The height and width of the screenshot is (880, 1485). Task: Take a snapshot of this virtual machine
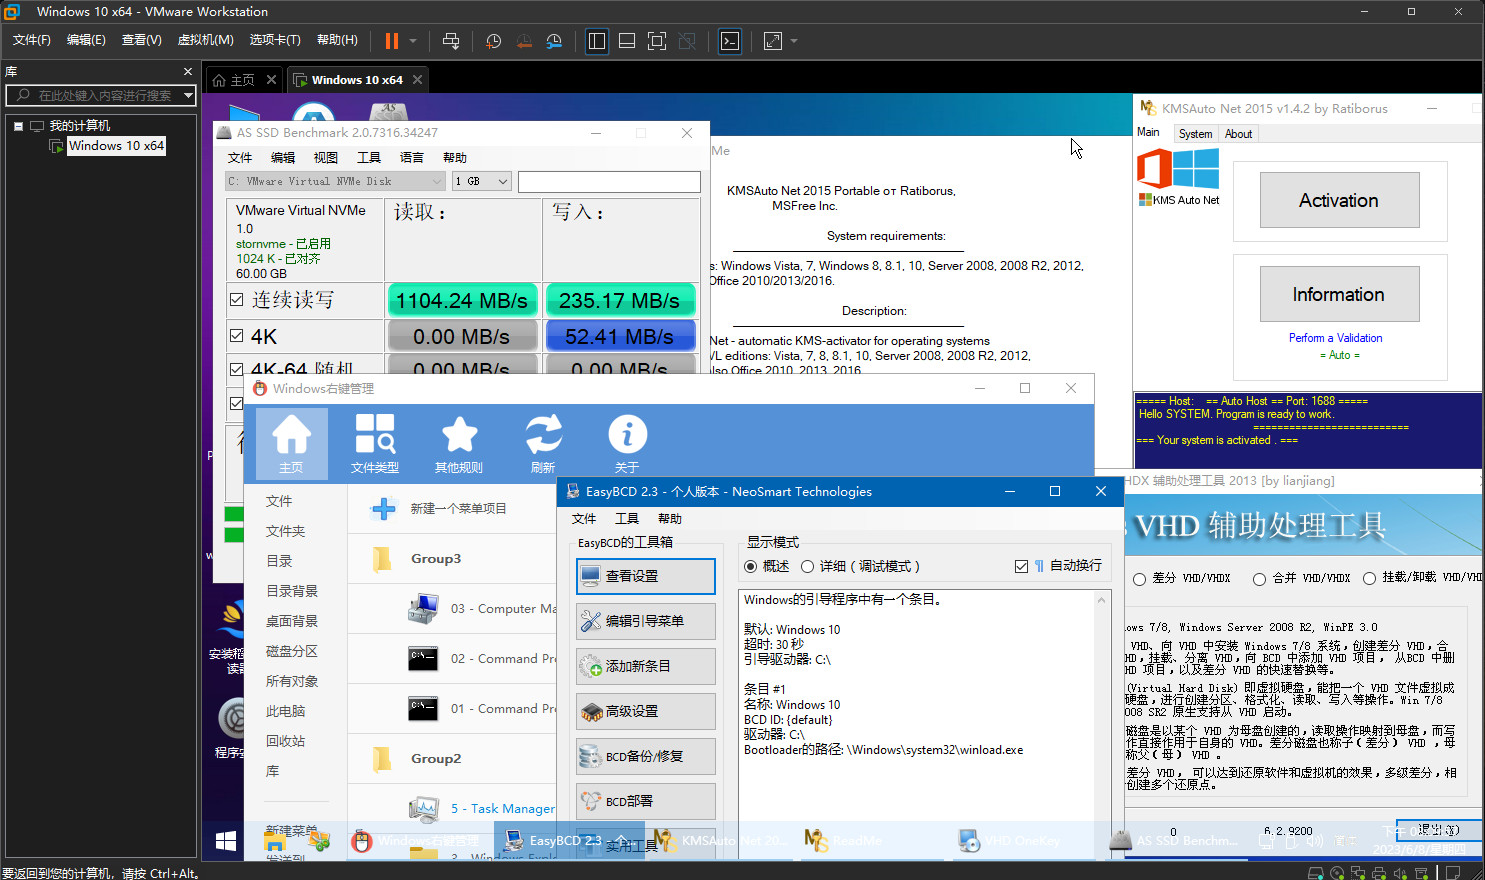pos(494,41)
